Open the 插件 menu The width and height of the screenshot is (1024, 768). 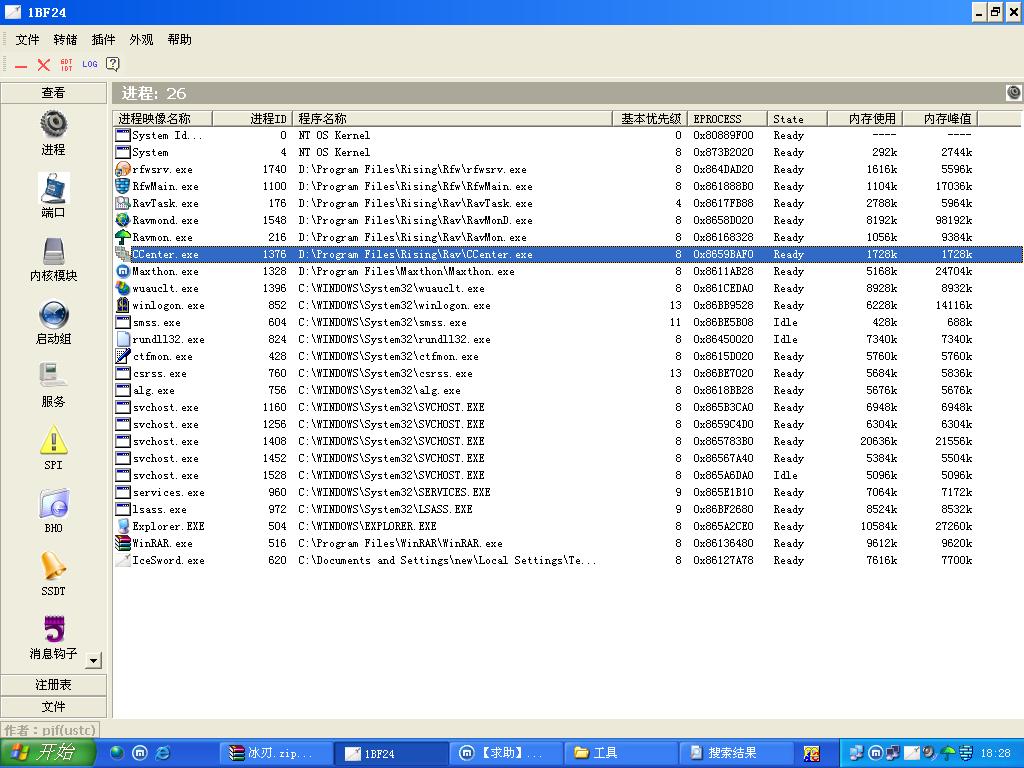[x=103, y=40]
